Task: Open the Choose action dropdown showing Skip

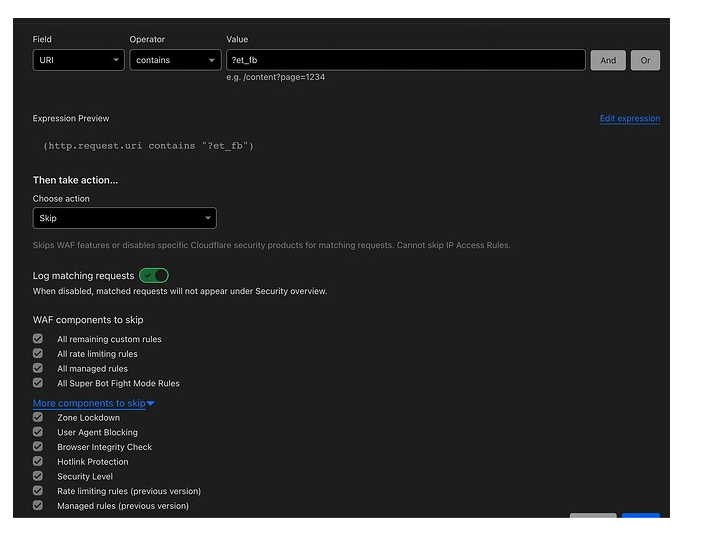Action: point(124,218)
